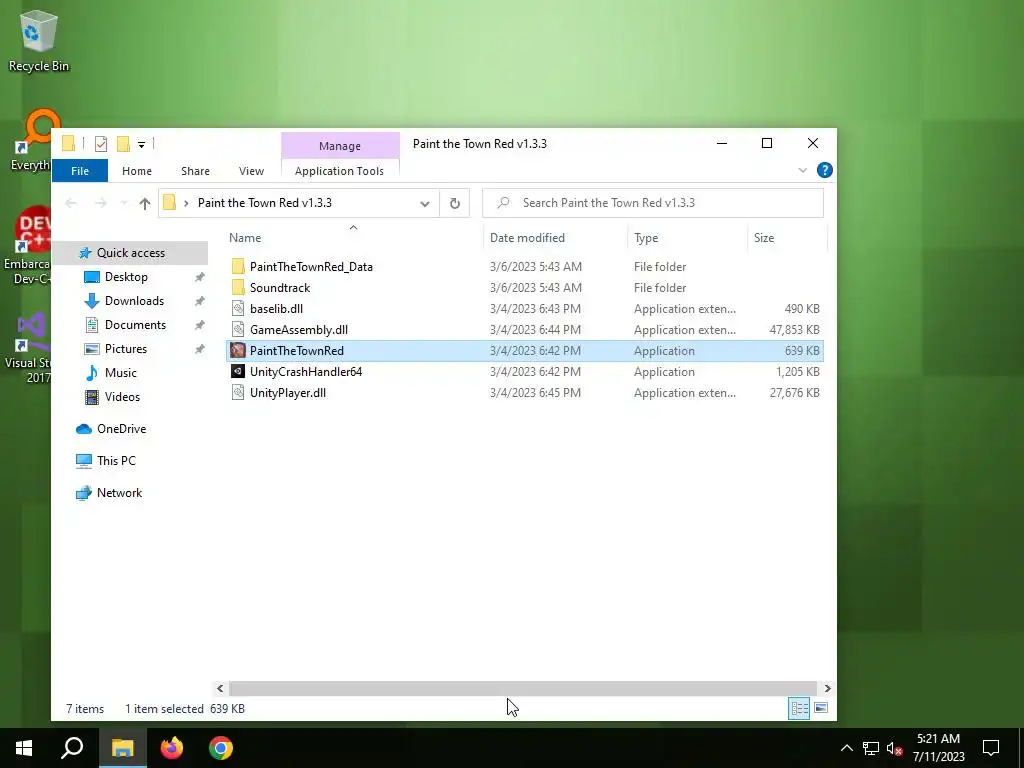Select the GameAssembly.dll file
Viewport: 1024px width, 768px height.
298,330
